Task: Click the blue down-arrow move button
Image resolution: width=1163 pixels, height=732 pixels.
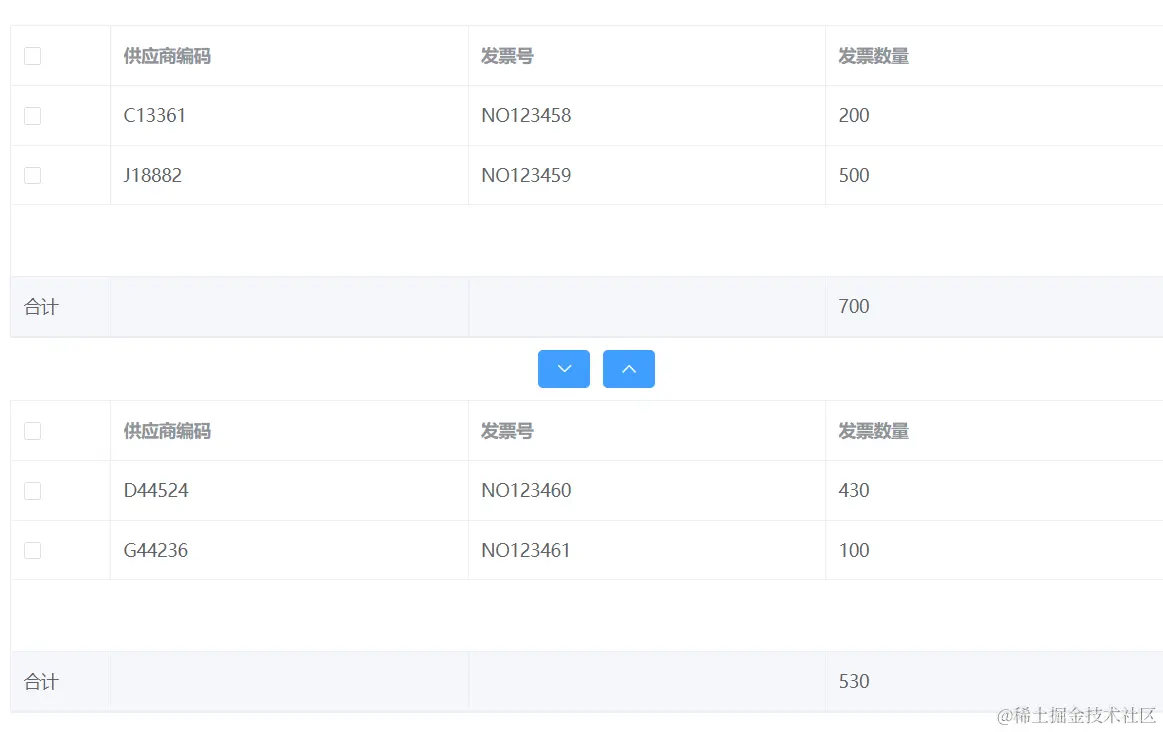Action: tap(564, 369)
